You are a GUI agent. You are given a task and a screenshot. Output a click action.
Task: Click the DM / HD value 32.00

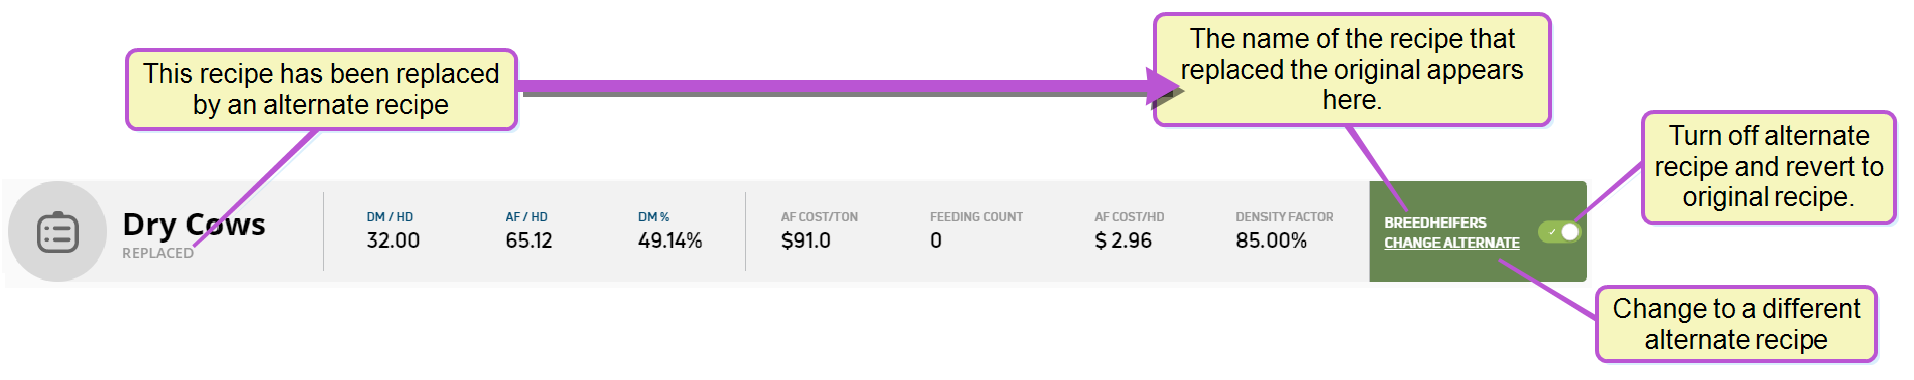[393, 241]
